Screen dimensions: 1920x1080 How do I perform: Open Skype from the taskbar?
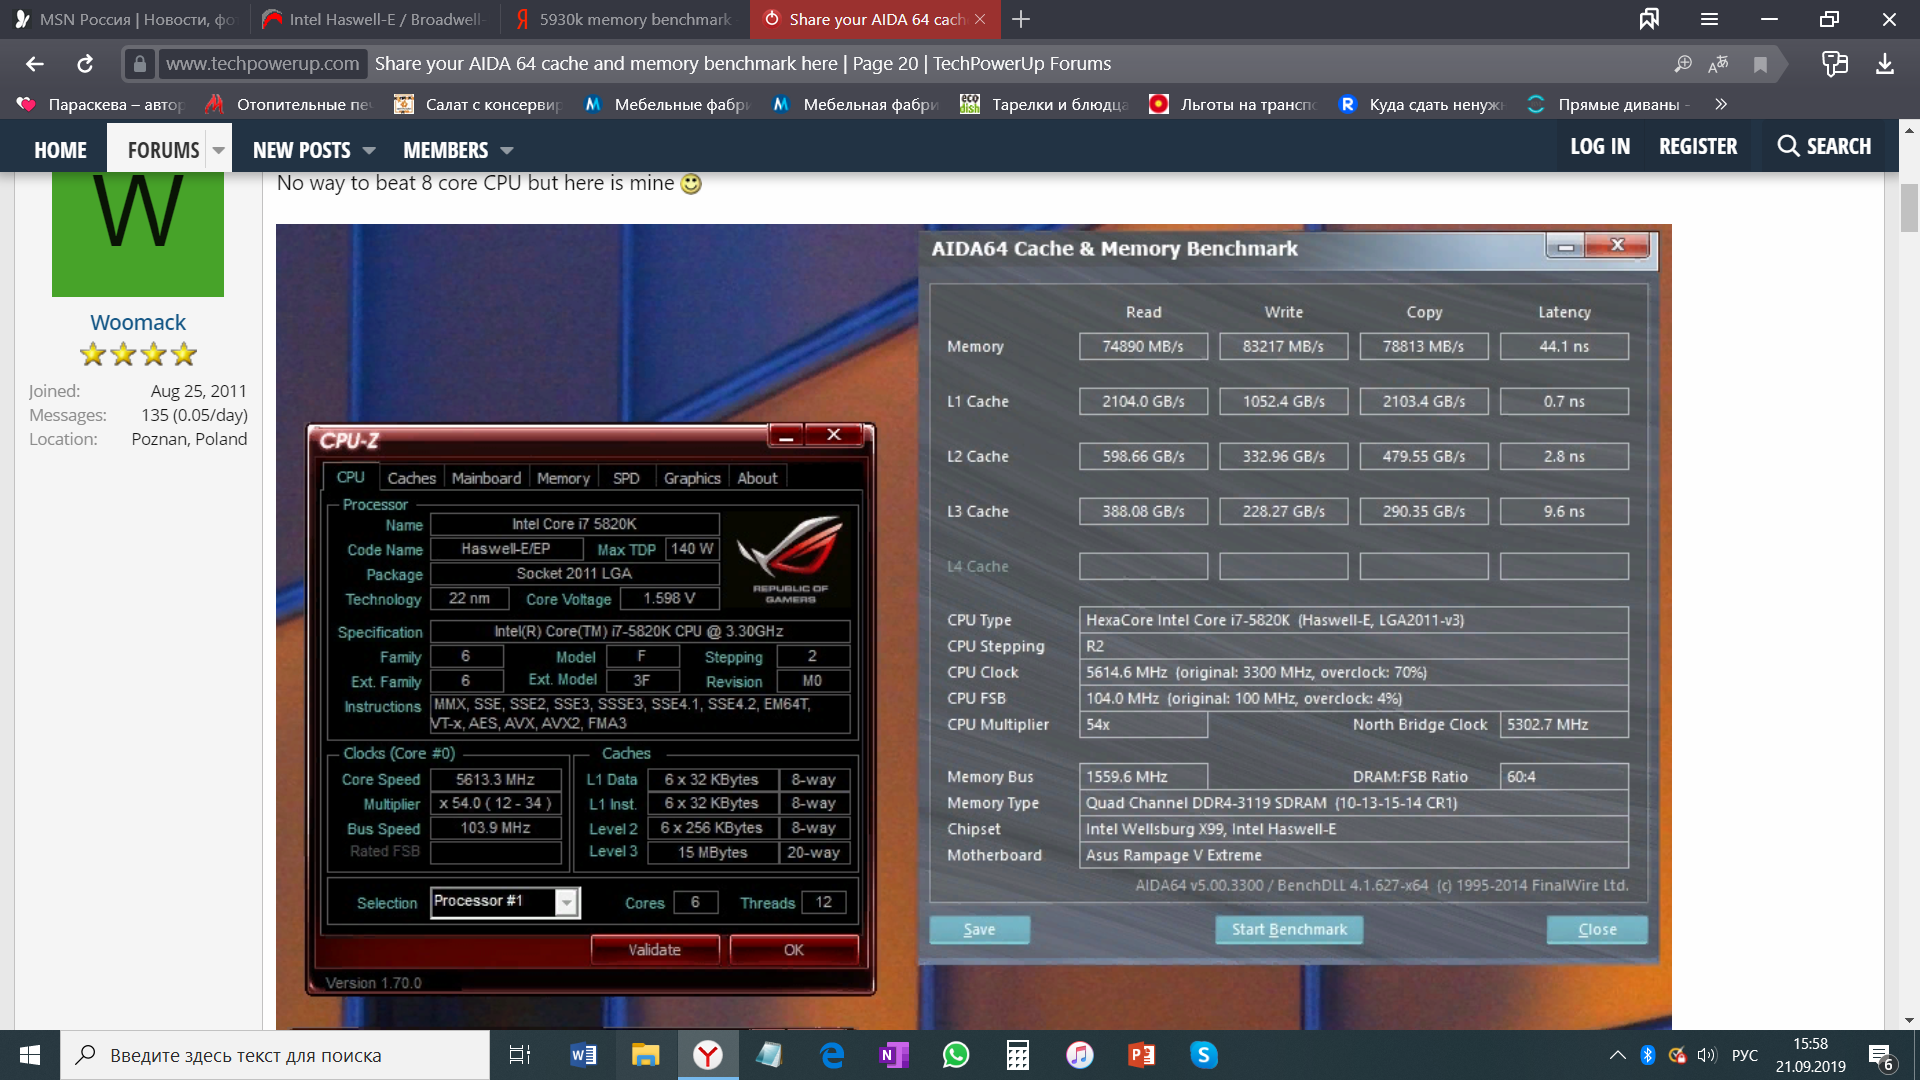coord(1204,1055)
